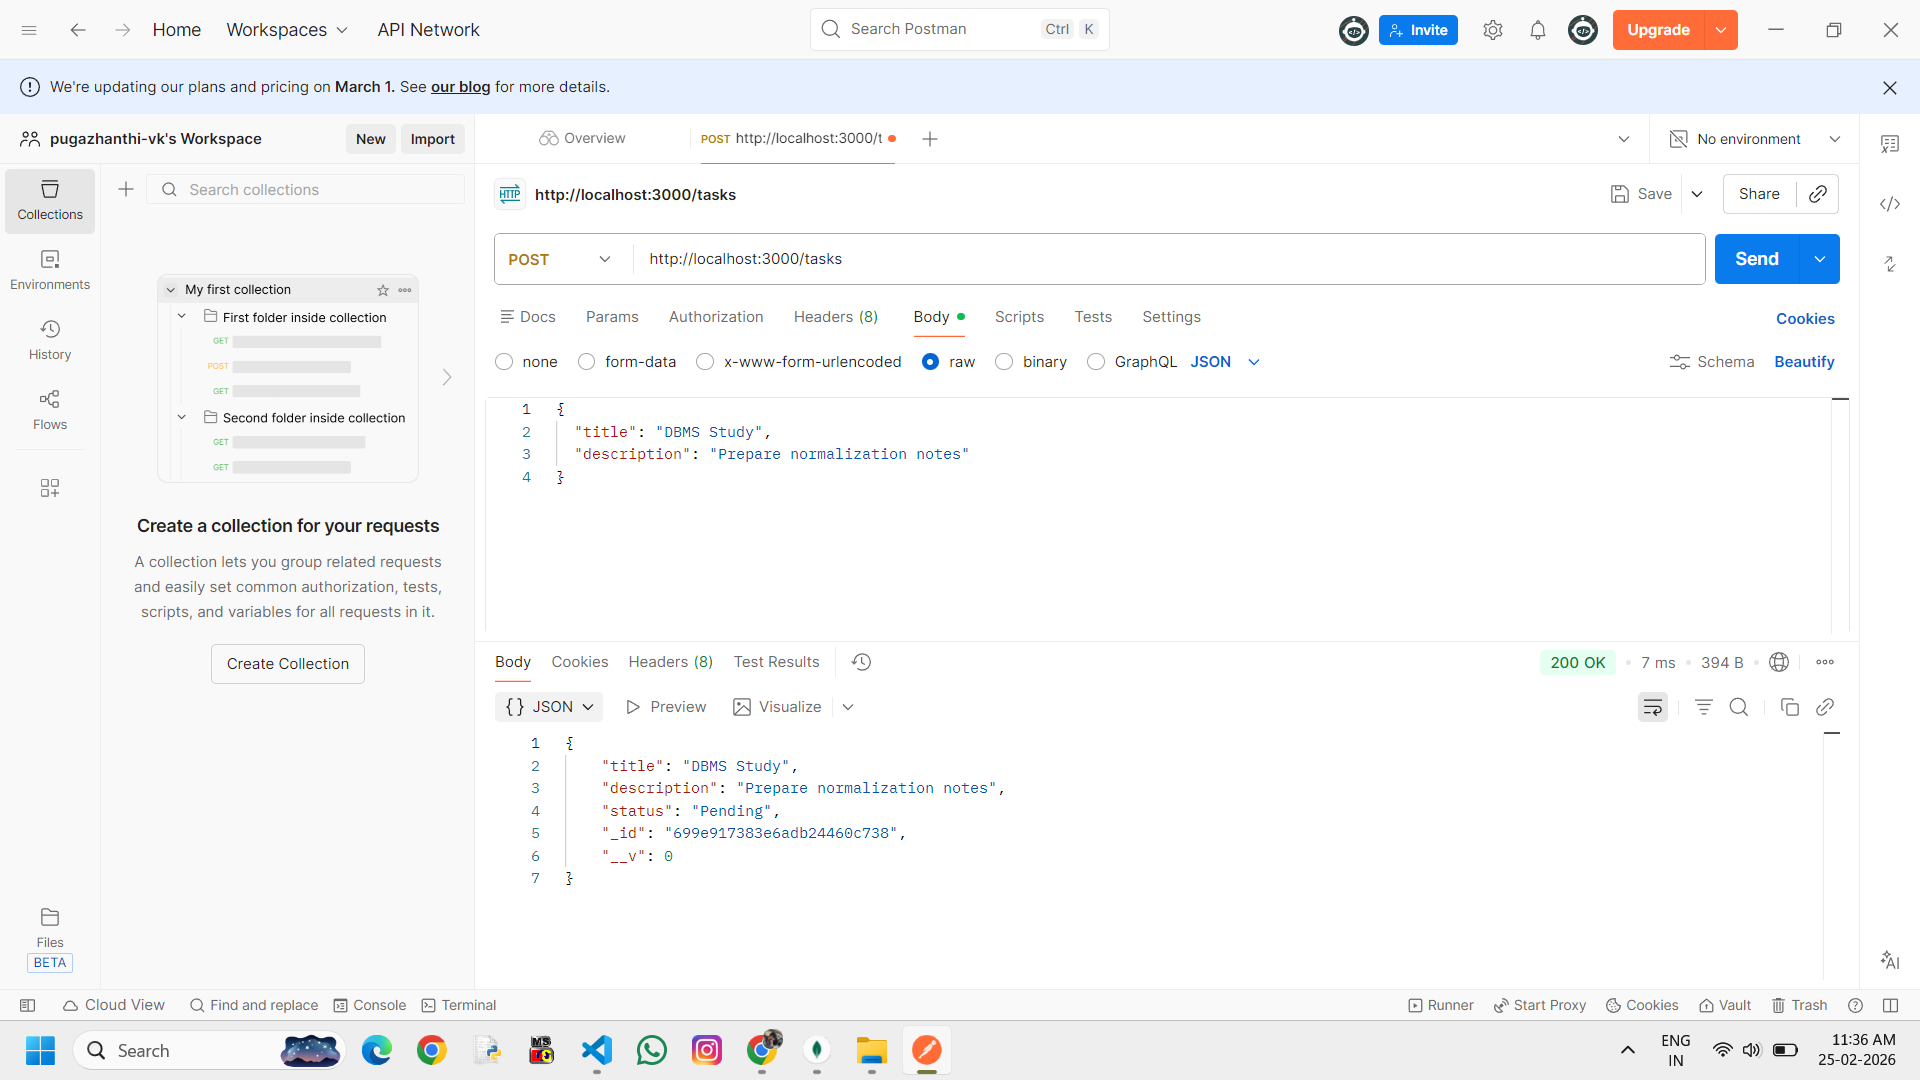
Task: Click the code snippet icon in right sidebar
Action: 1889,204
